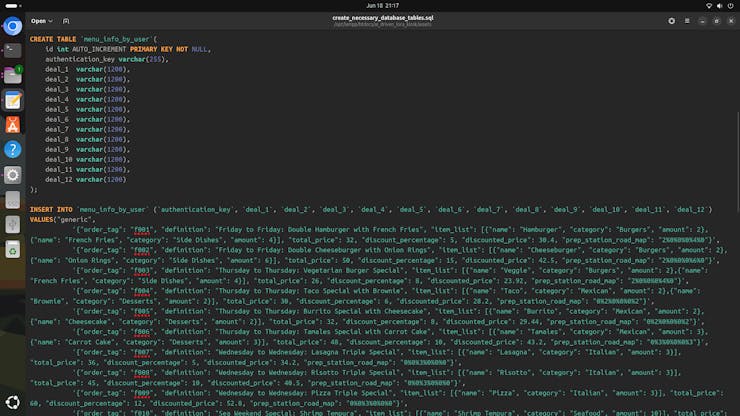Click the text Risotto Triple Special
The width and height of the screenshot is (740, 416).
point(354,373)
